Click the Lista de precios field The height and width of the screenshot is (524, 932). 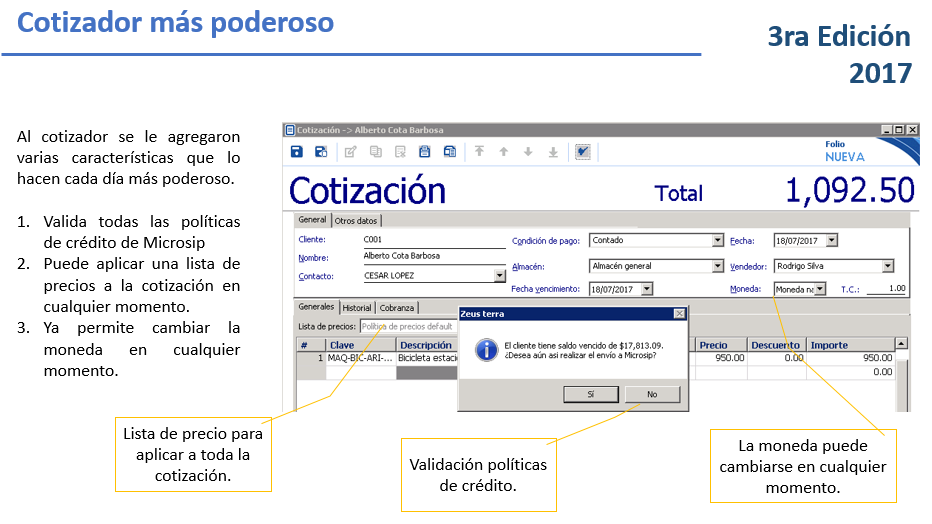[408, 326]
